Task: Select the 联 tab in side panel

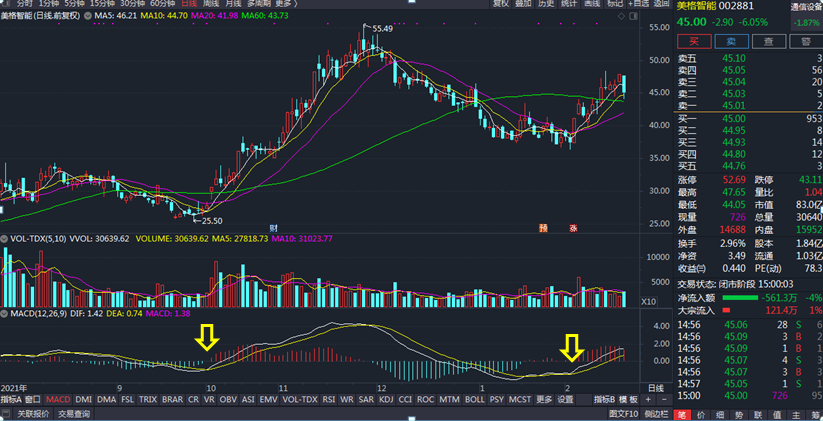Action: pyautogui.click(x=759, y=415)
